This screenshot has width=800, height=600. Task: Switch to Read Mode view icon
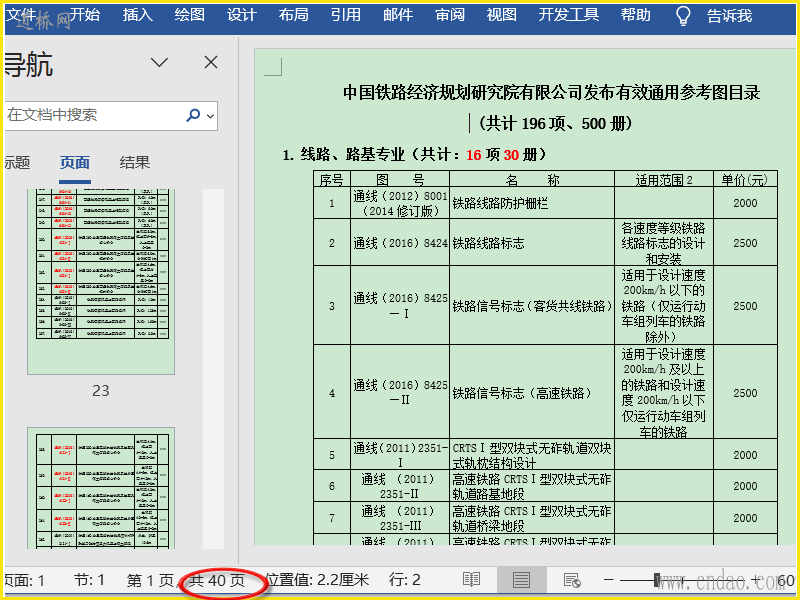point(471,580)
